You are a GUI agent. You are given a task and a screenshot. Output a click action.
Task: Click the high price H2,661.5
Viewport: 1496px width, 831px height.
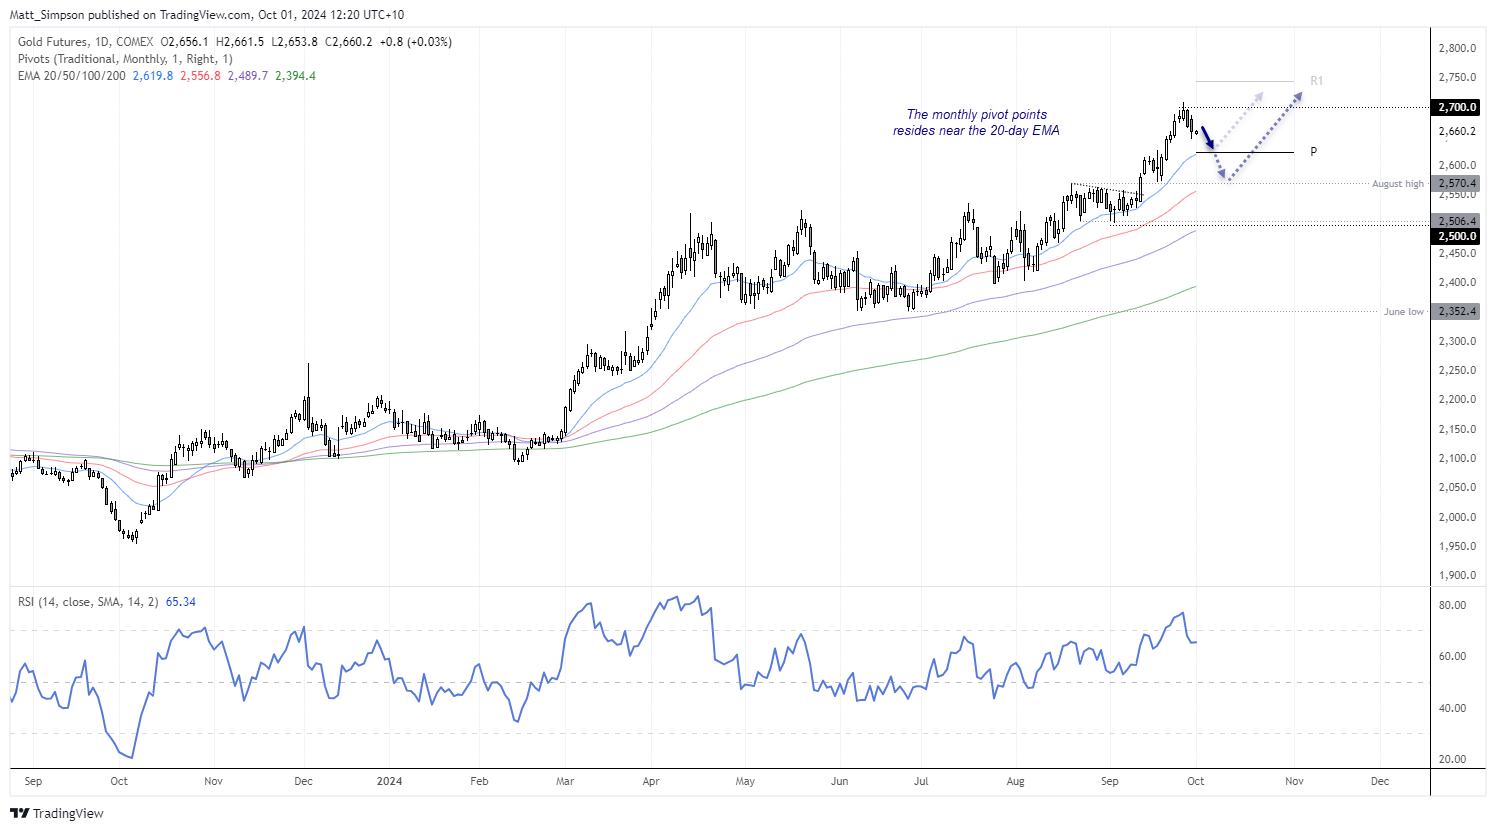[x=240, y=42]
